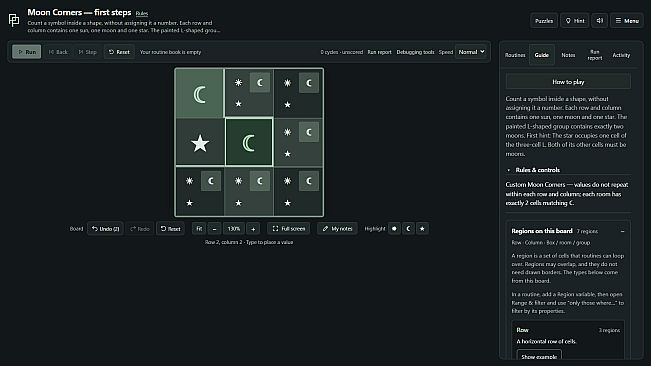Viewport: 651px width, 366px height.
Task: Click the moon candidate in row 3, column 1
Action: pos(210,181)
